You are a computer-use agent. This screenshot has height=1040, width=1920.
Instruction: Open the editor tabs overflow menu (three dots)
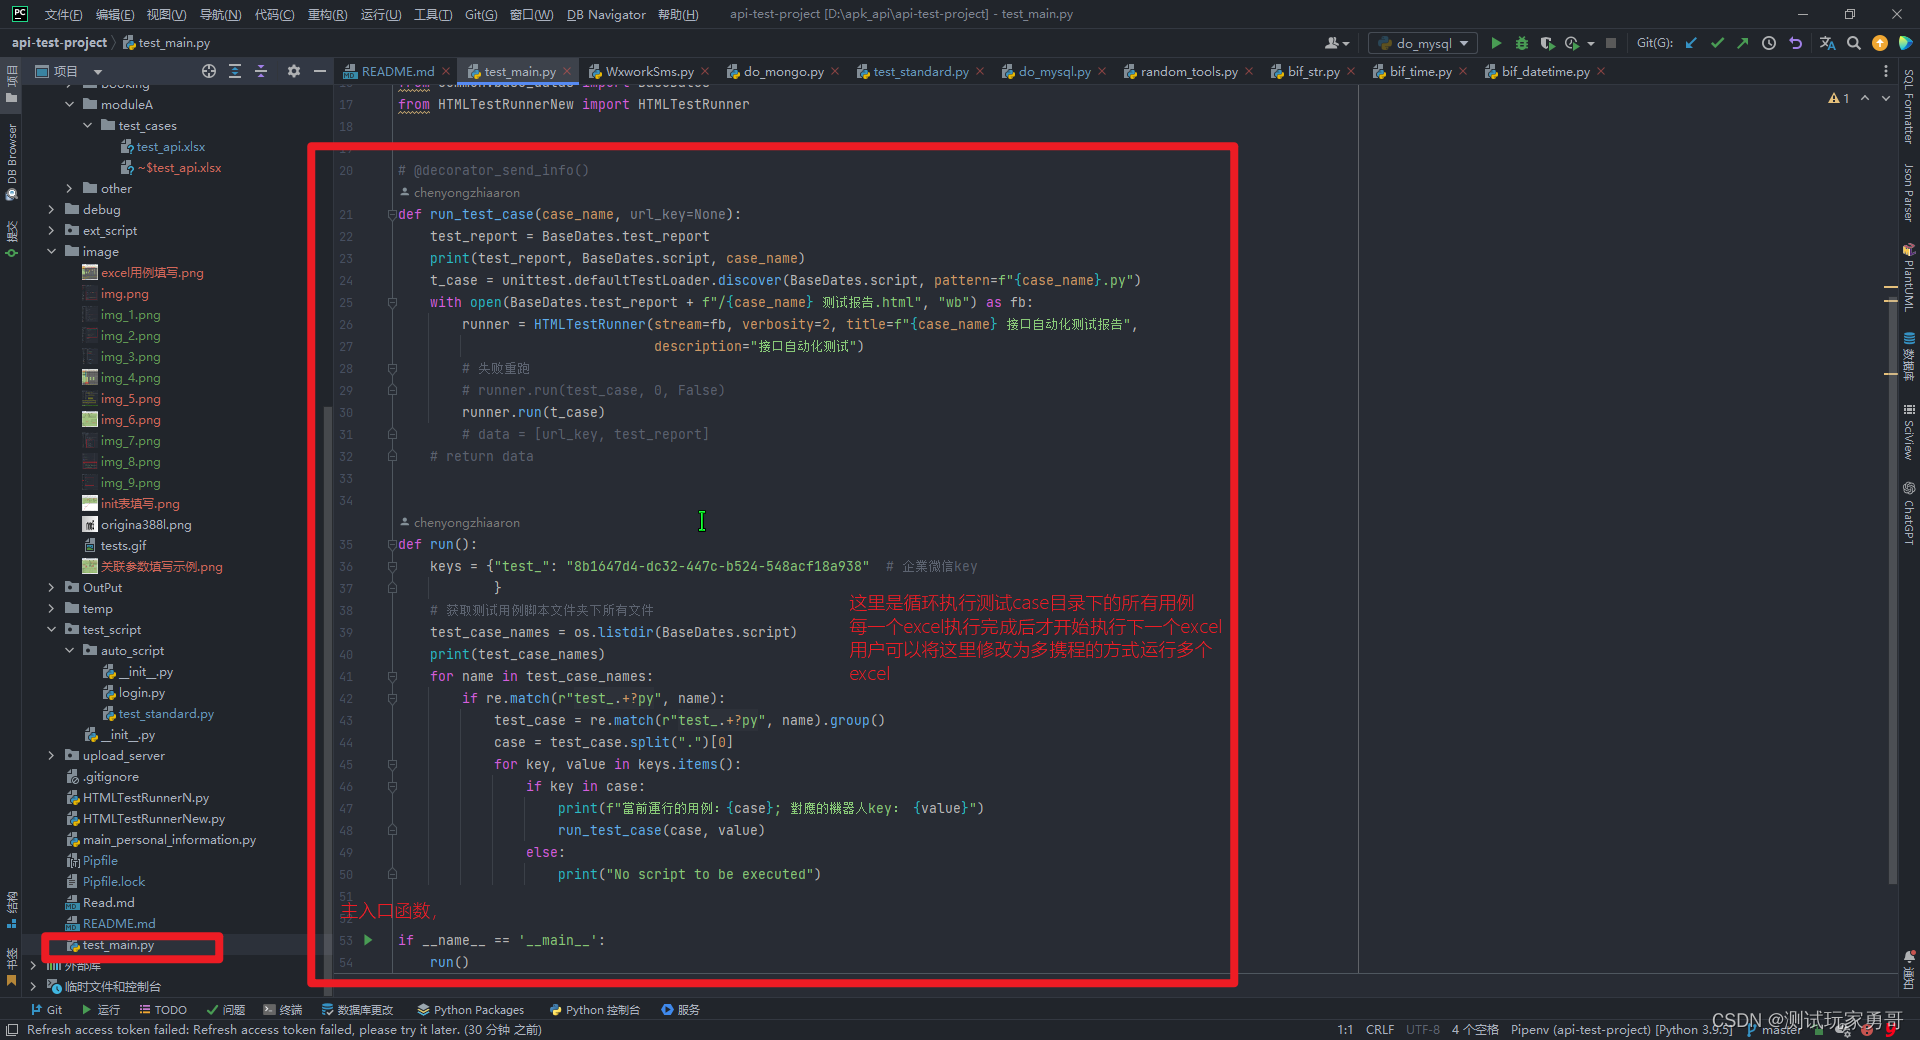coord(1886,71)
